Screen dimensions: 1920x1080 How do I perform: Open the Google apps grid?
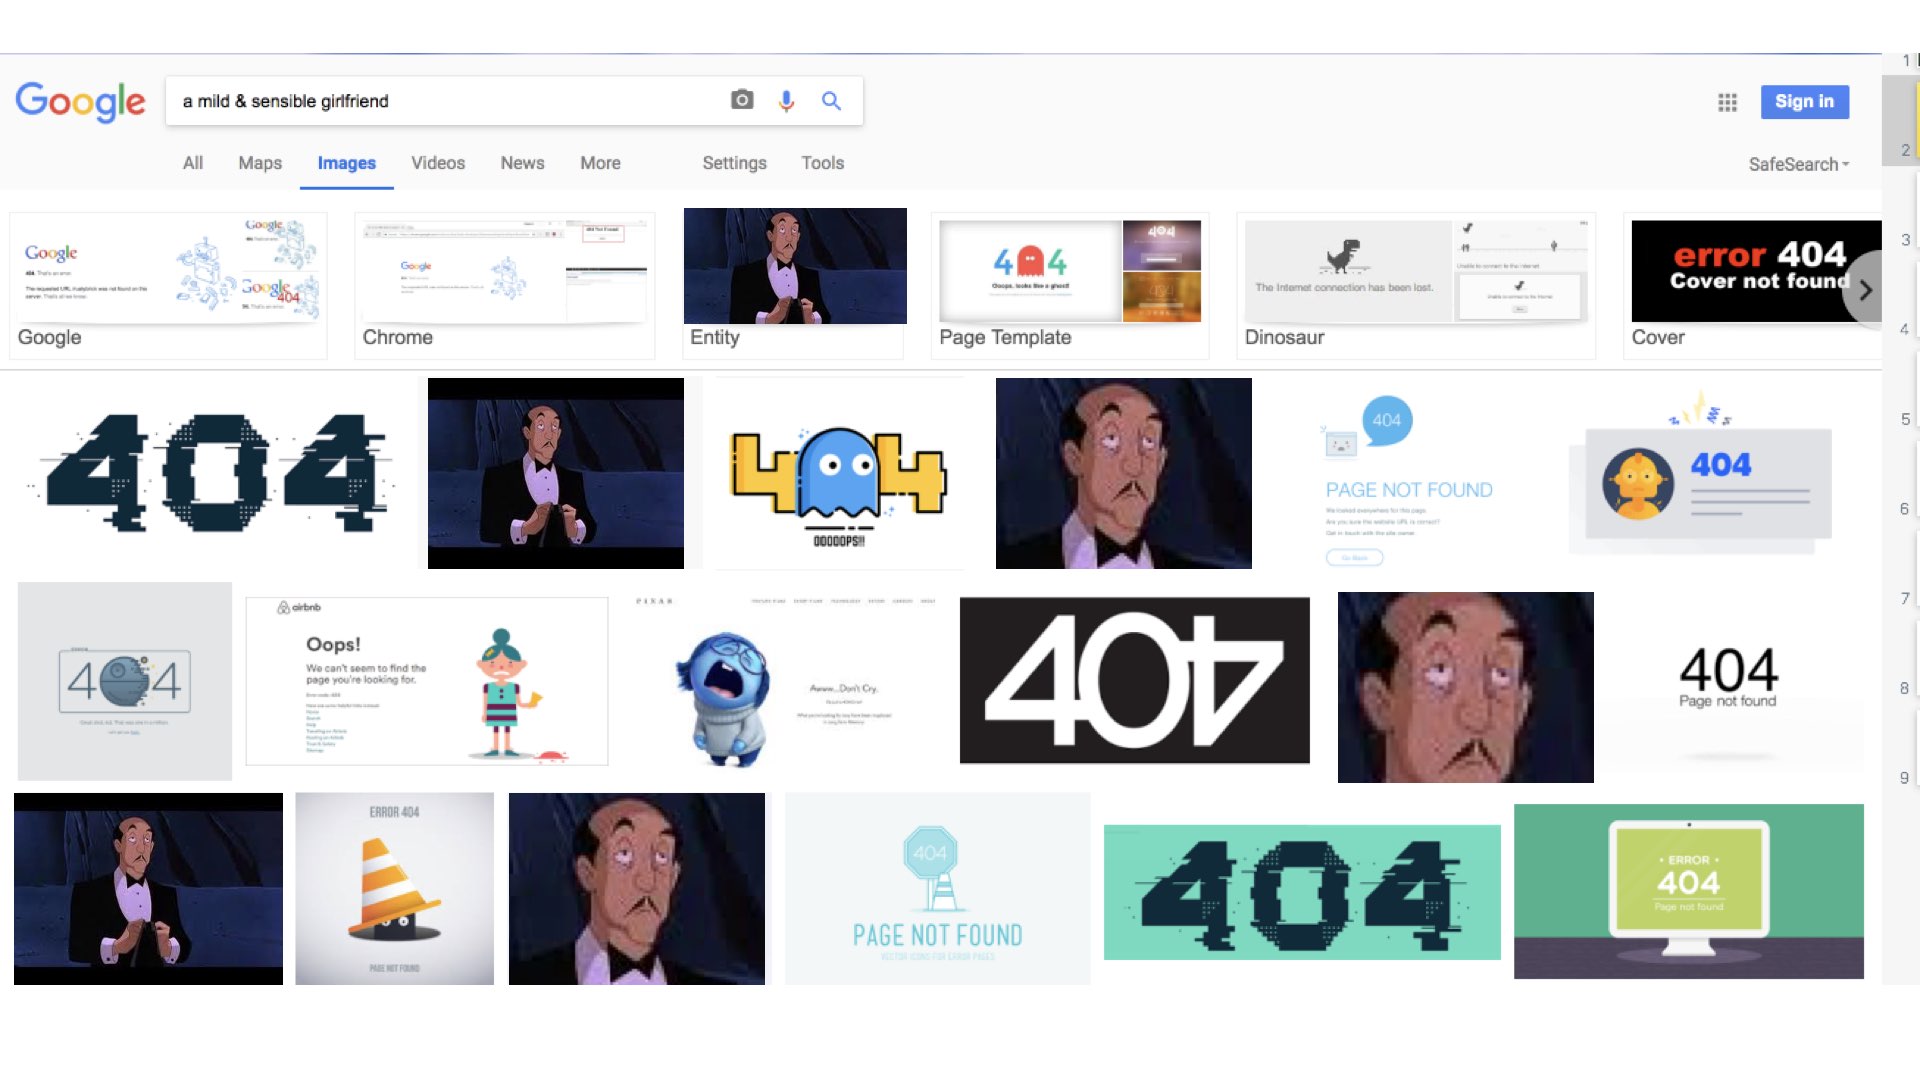tap(1727, 102)
